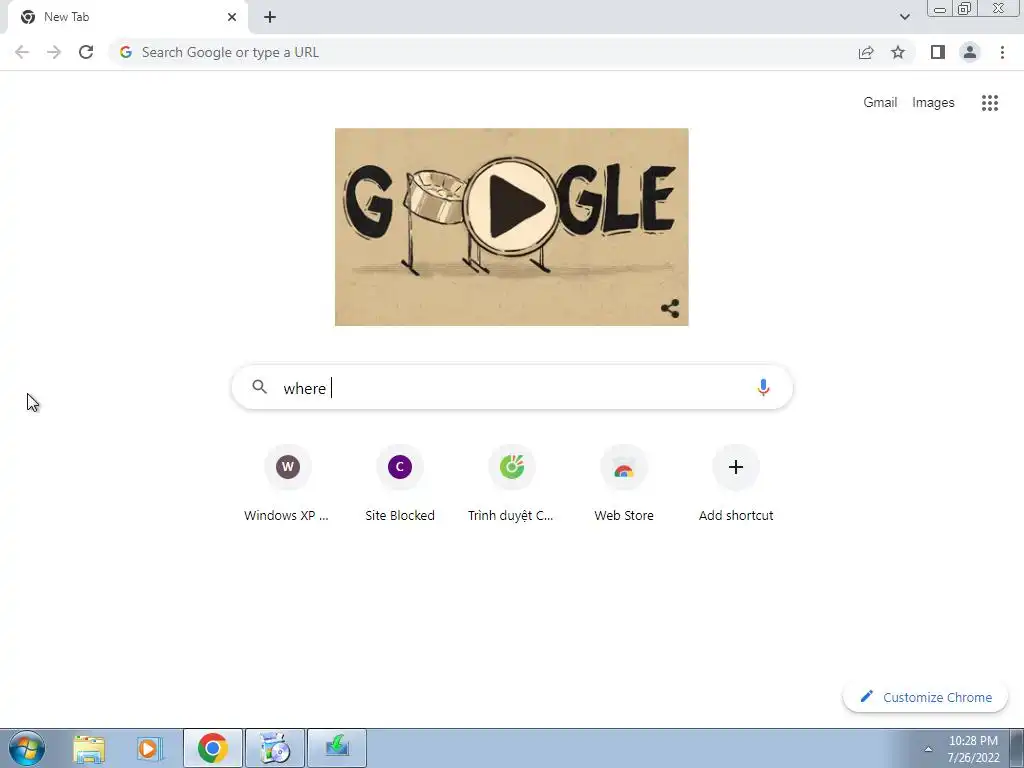
Task: Focus the Google search box containing 'where'
Action: pos(512,387)
